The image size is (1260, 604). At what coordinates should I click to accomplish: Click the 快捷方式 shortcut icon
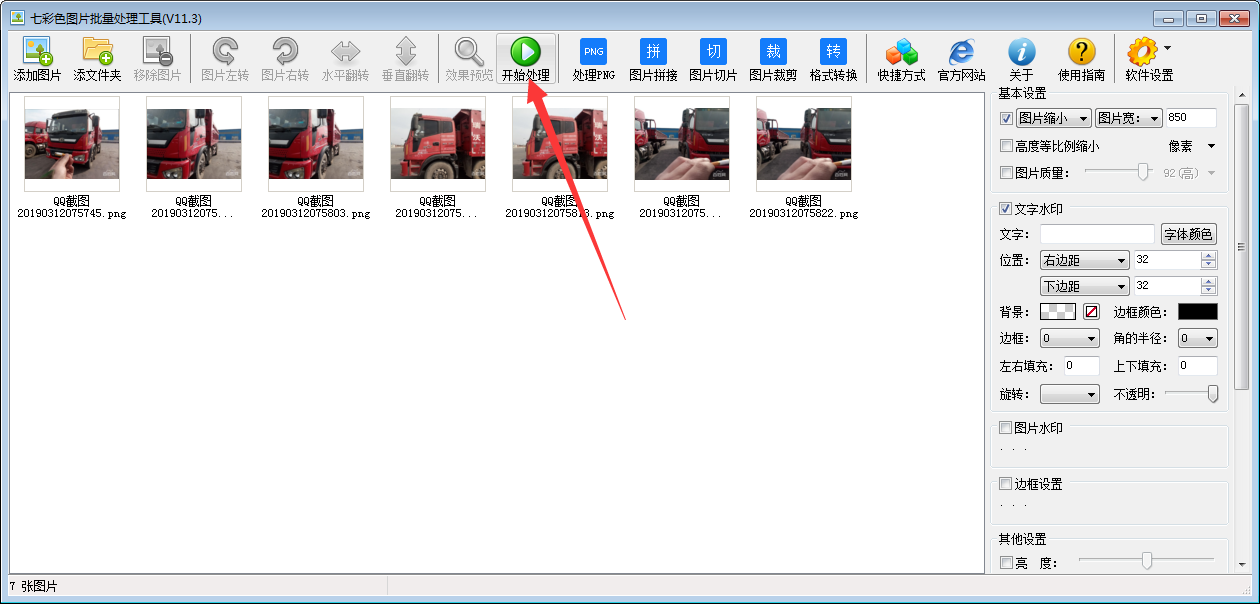pos(901,60)
